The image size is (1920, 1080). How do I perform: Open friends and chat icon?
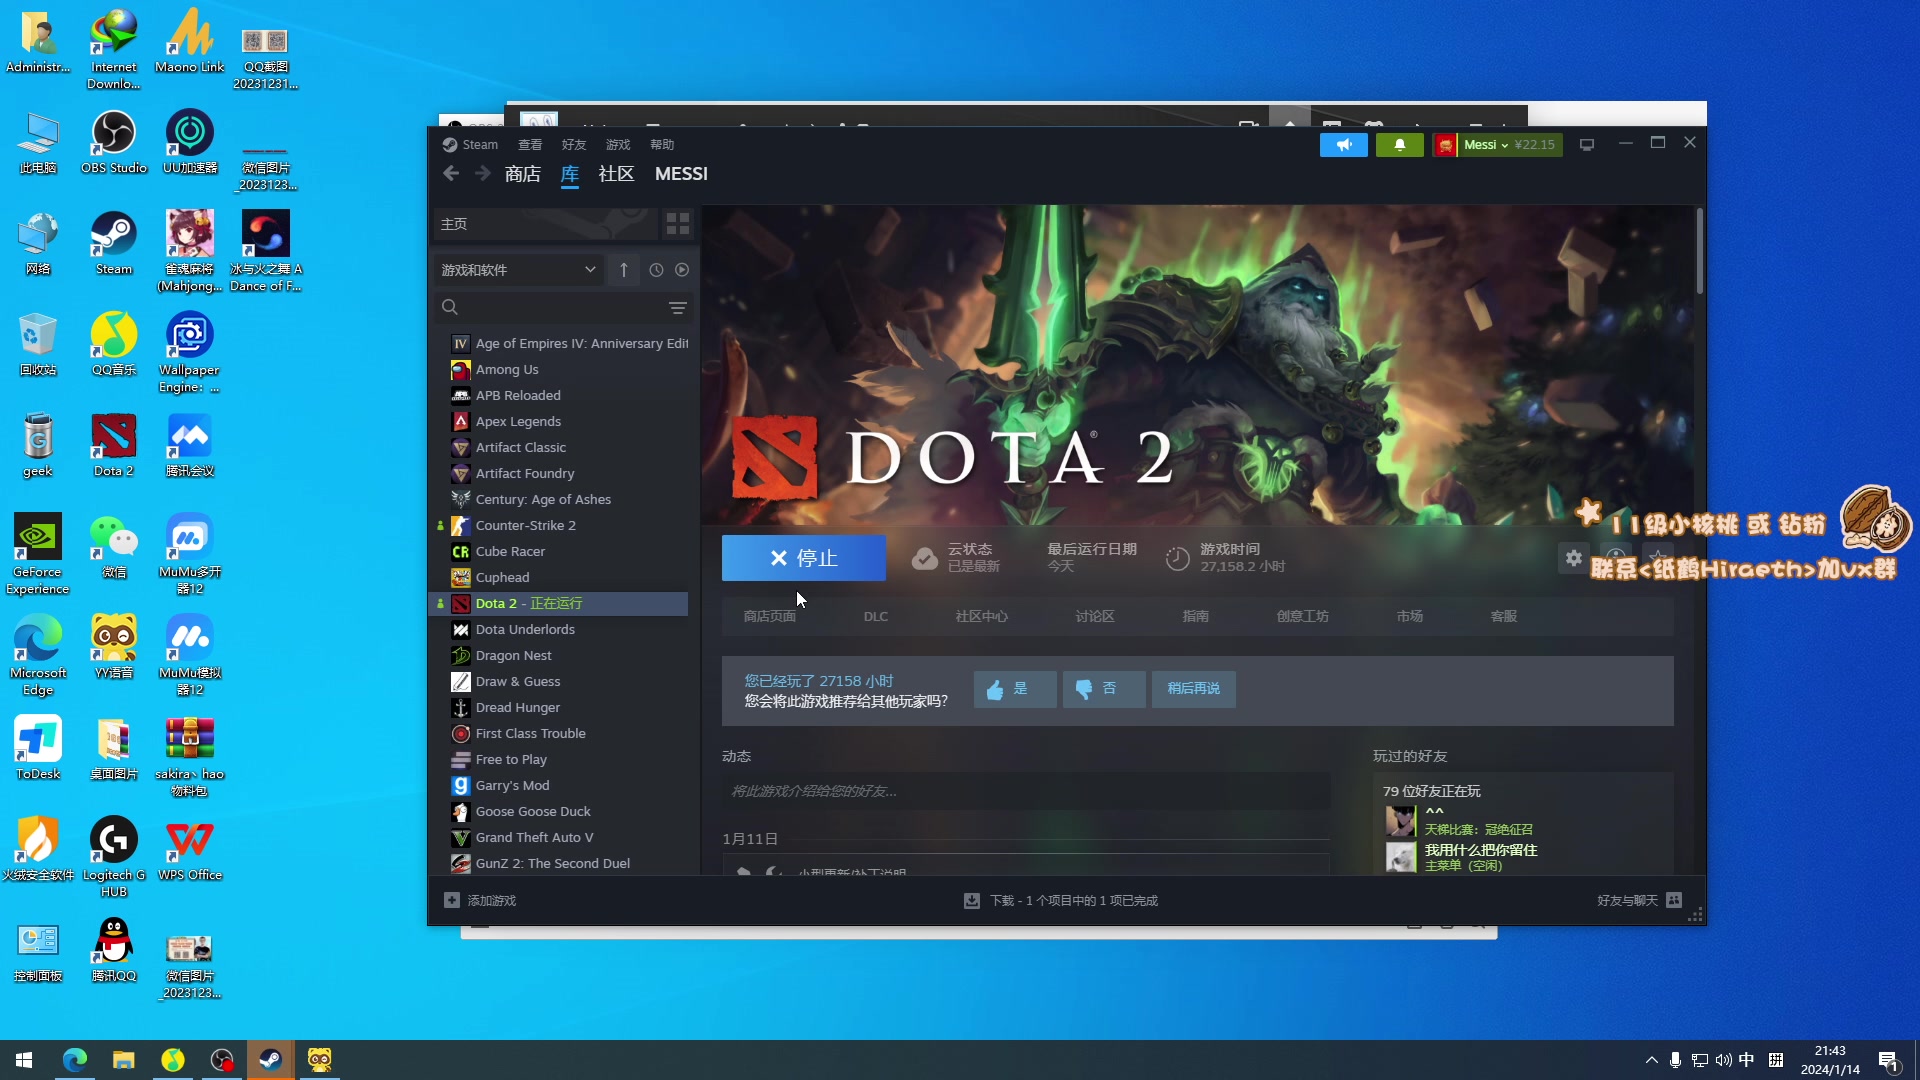tap(1674, 900)
